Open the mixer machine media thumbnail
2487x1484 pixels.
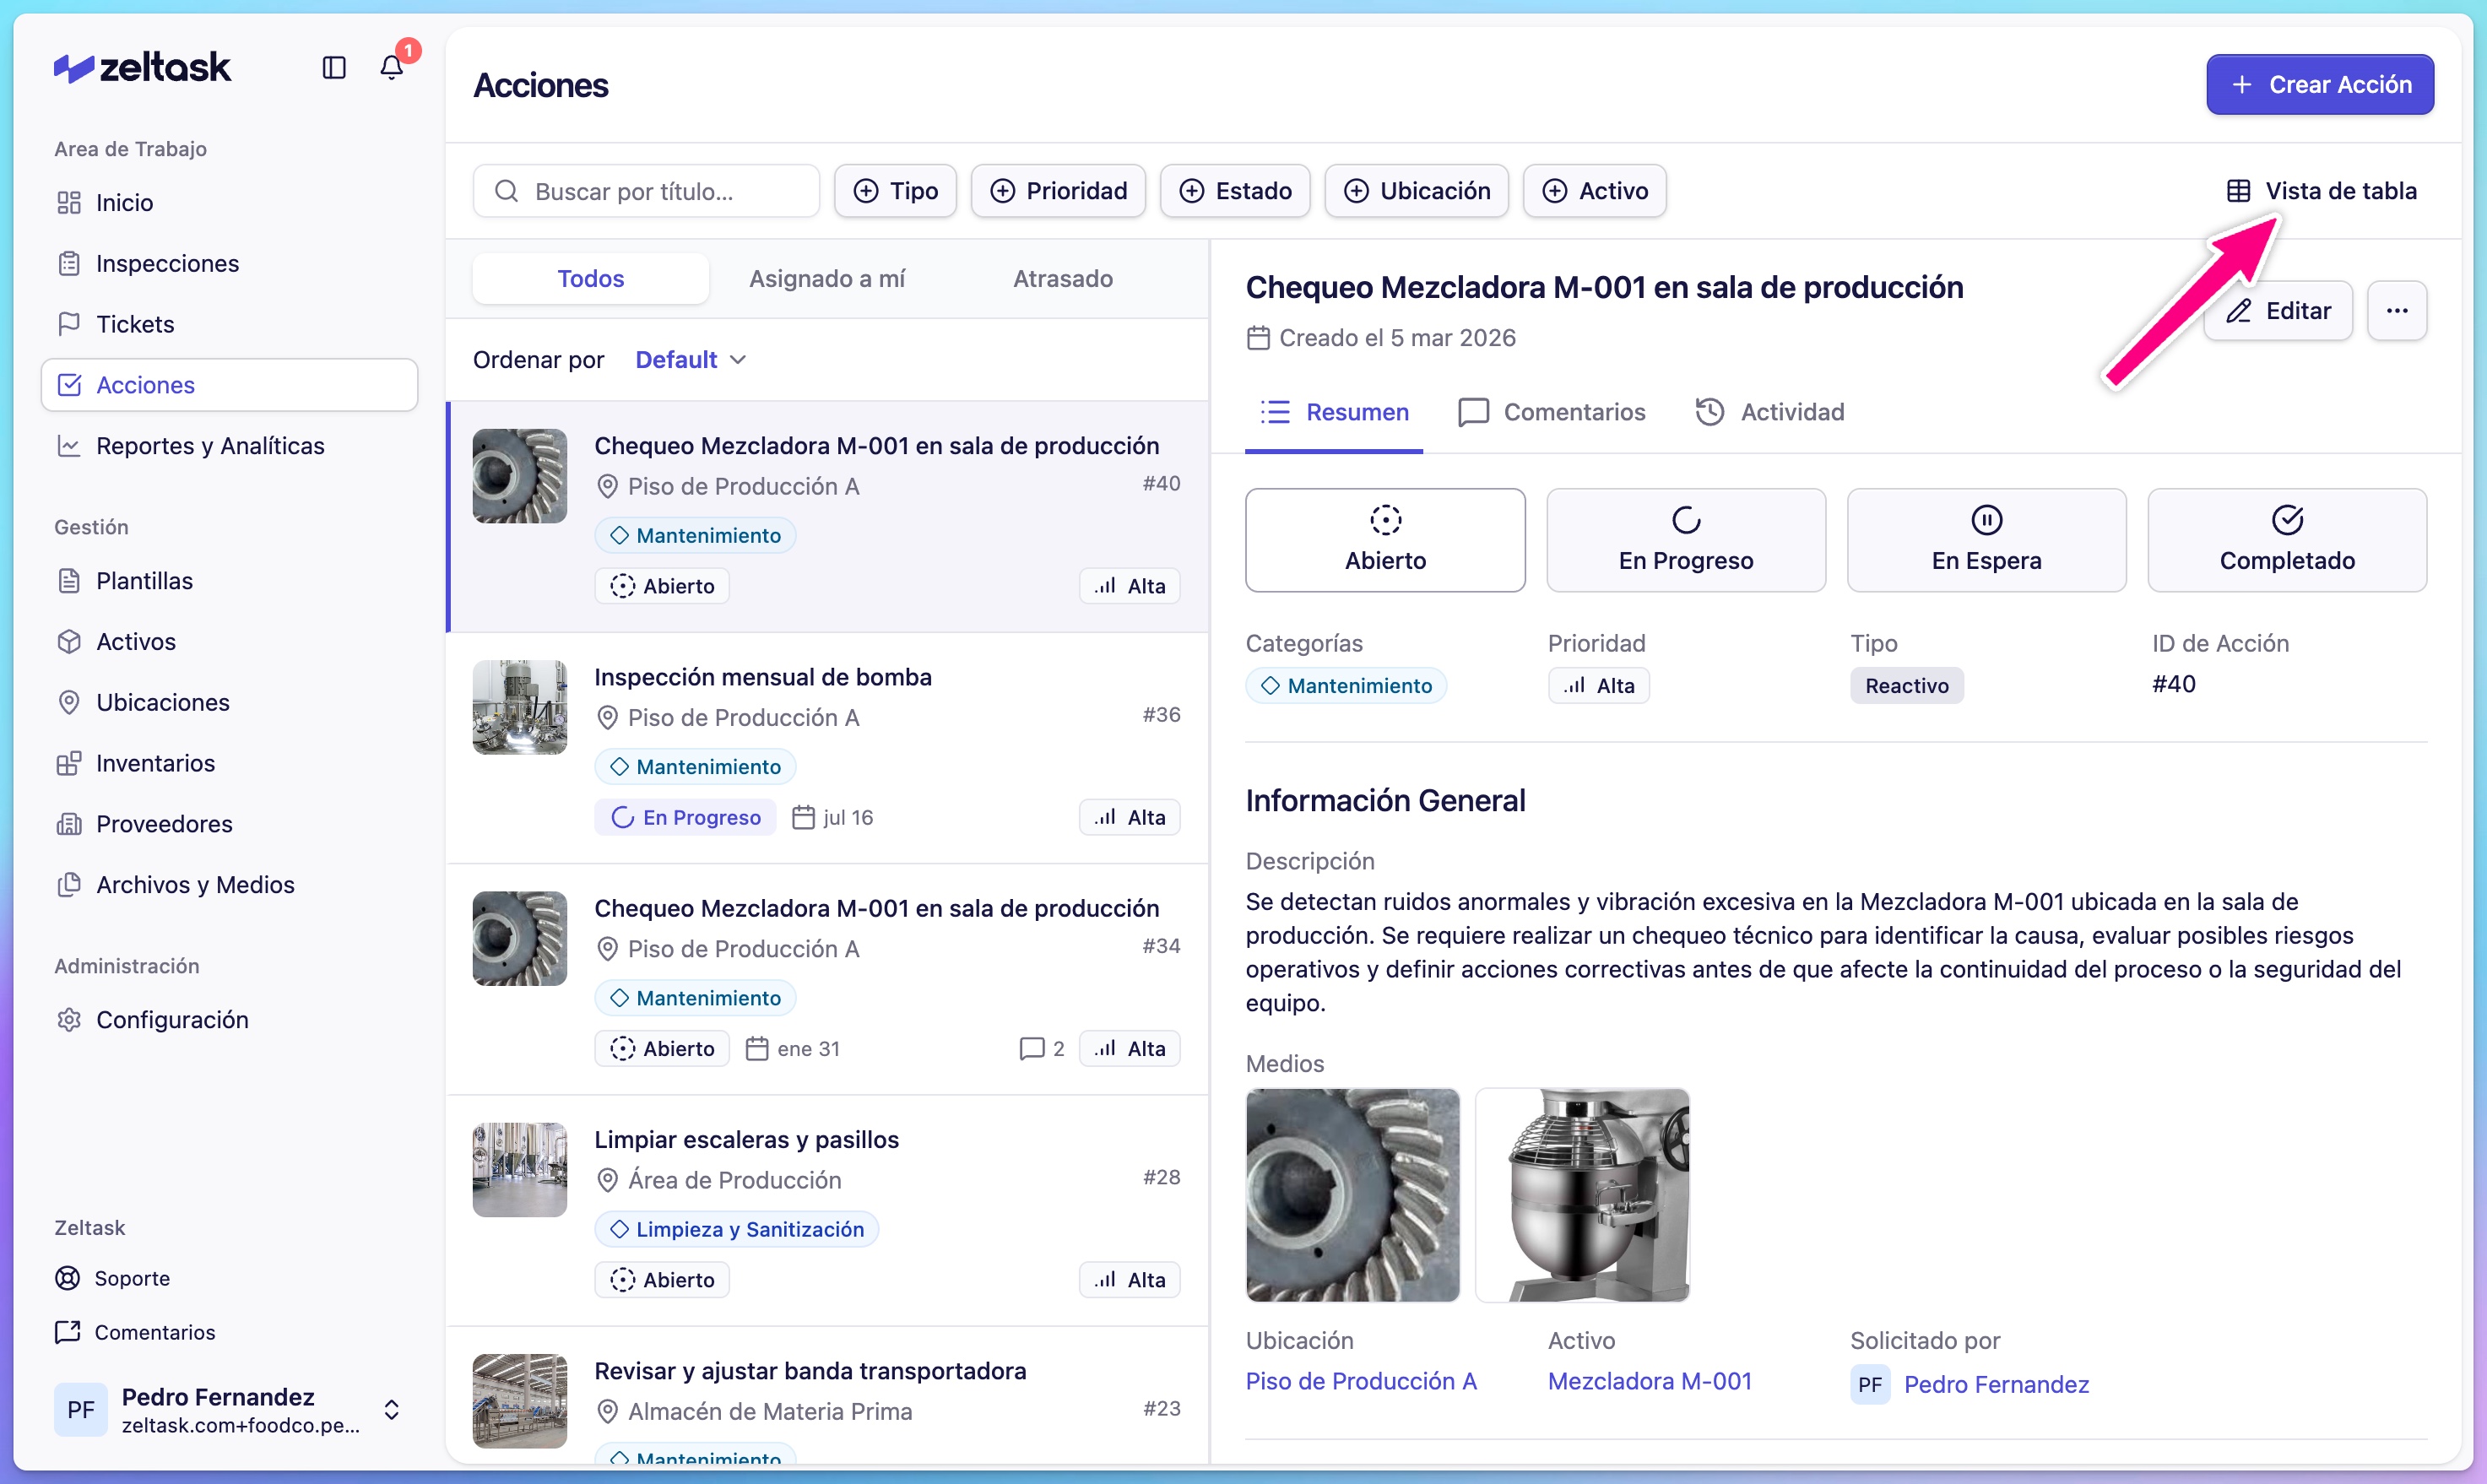click(x=1582, y=1195)
